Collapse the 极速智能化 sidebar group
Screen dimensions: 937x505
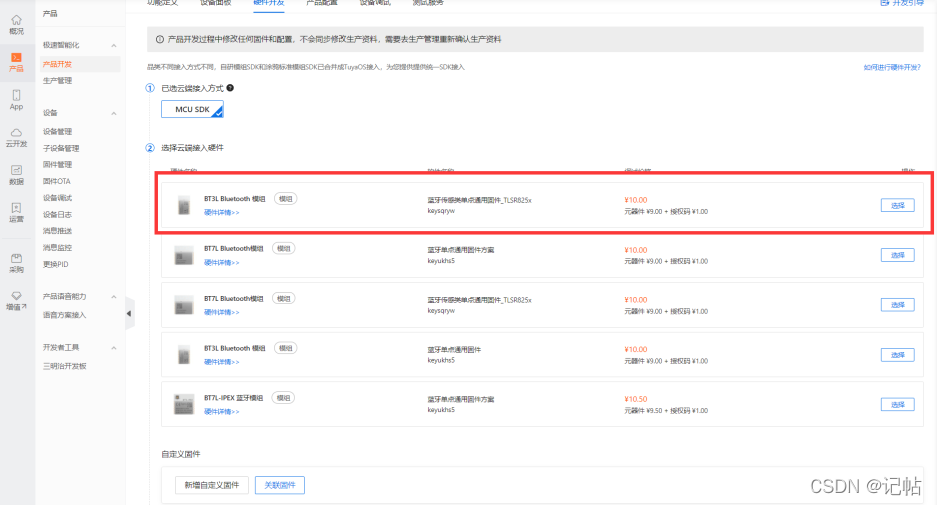(114, 45)
